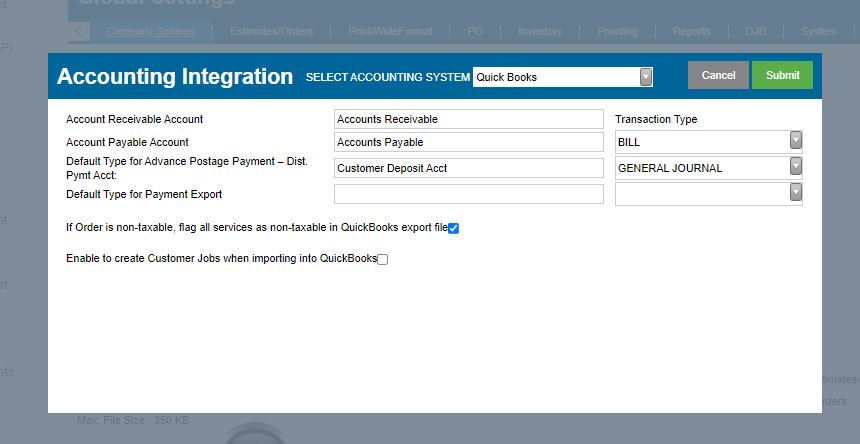860x444 pixels.
Task: Switch to the Reports tab
Action: click(x=692, y=31)
